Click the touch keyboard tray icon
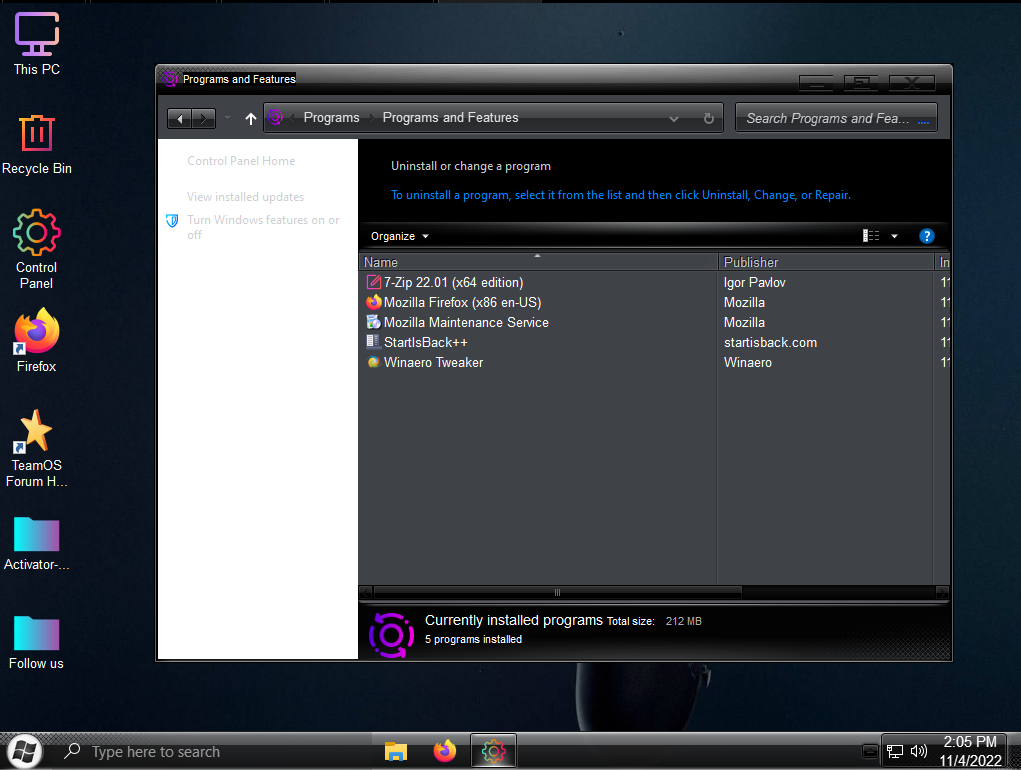Screen dimensions: 1021x770 870,752
